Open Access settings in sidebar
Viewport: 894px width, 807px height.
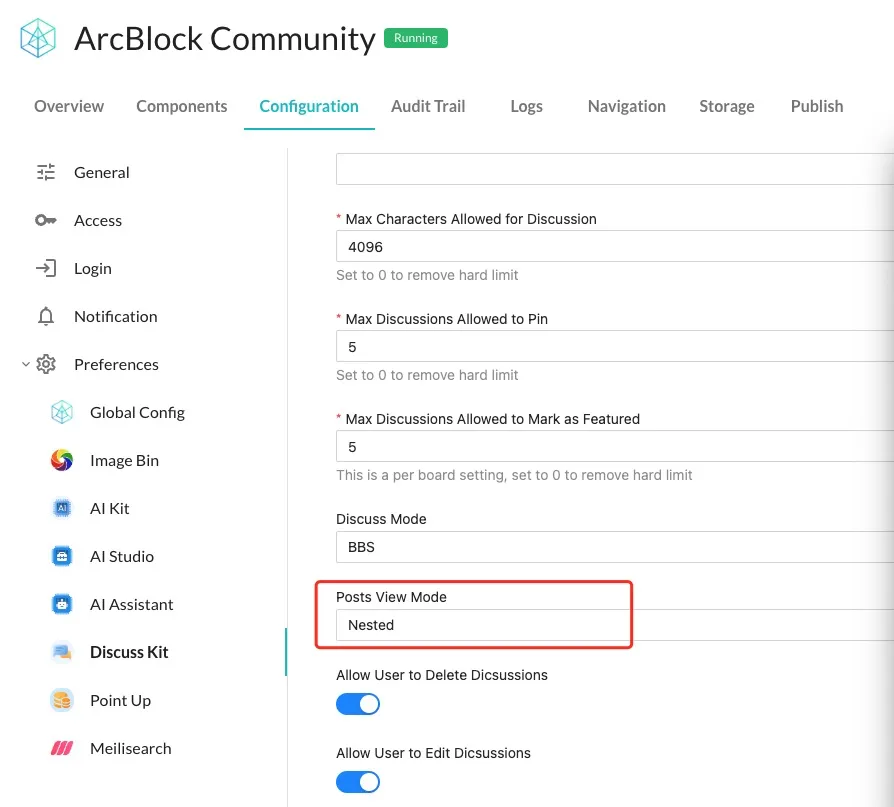(x=98, y=220)
